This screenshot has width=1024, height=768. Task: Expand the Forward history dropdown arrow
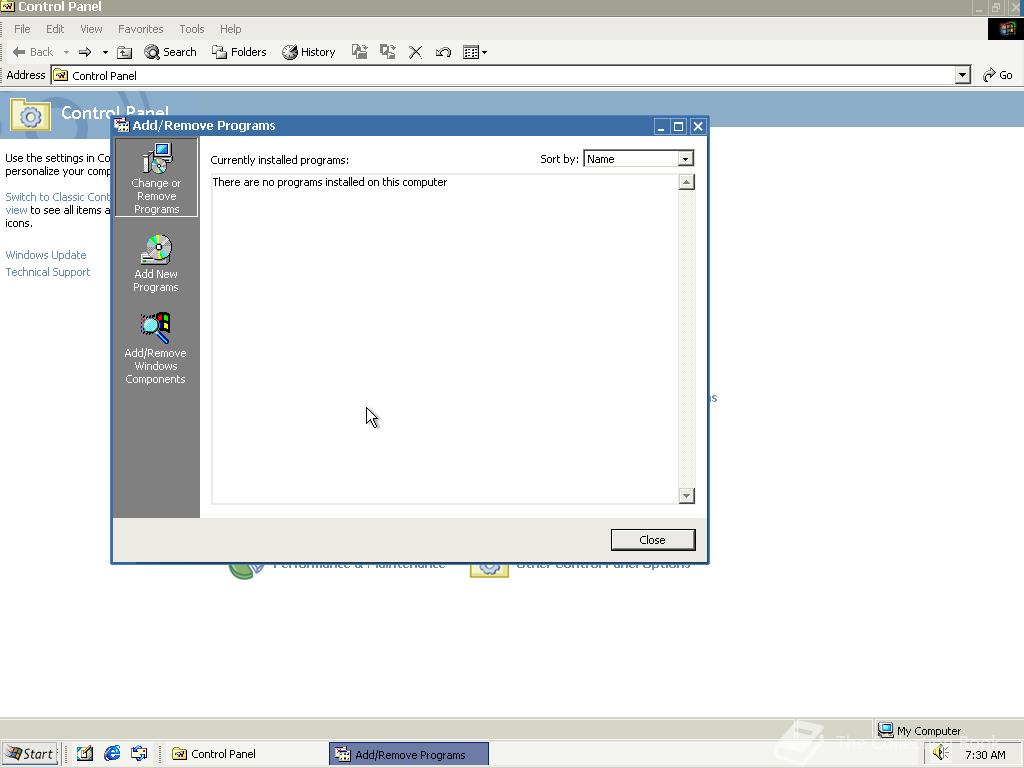tap(104, 52)
